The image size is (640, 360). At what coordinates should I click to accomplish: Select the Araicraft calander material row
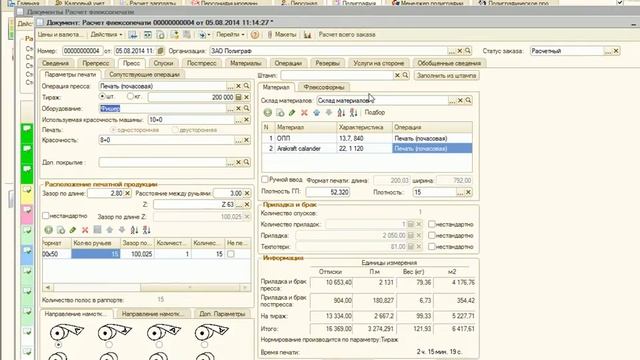click(367, 149)
